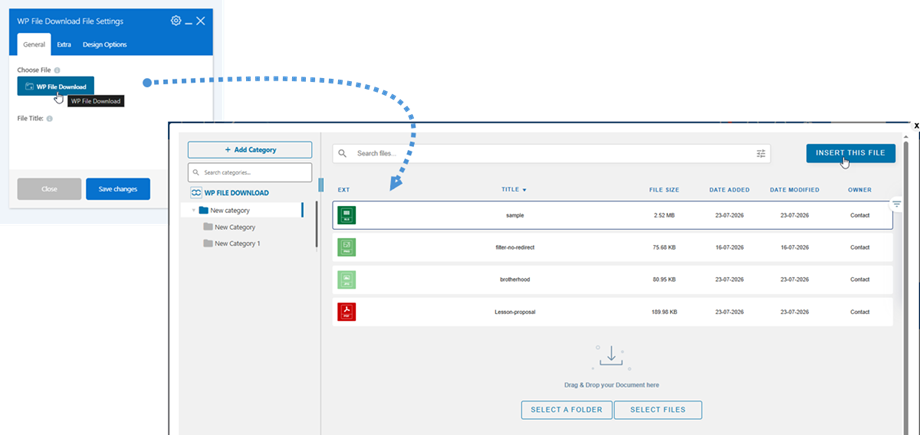
Task: Click the popup right vertical scrollbar
Action: [907, 288]
